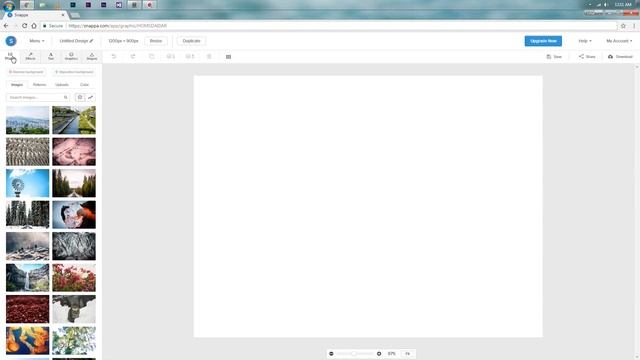This screenshot has width=640, height=360.
Task: Select the river canal landscape thumbnail
Action: pos(74,120)
